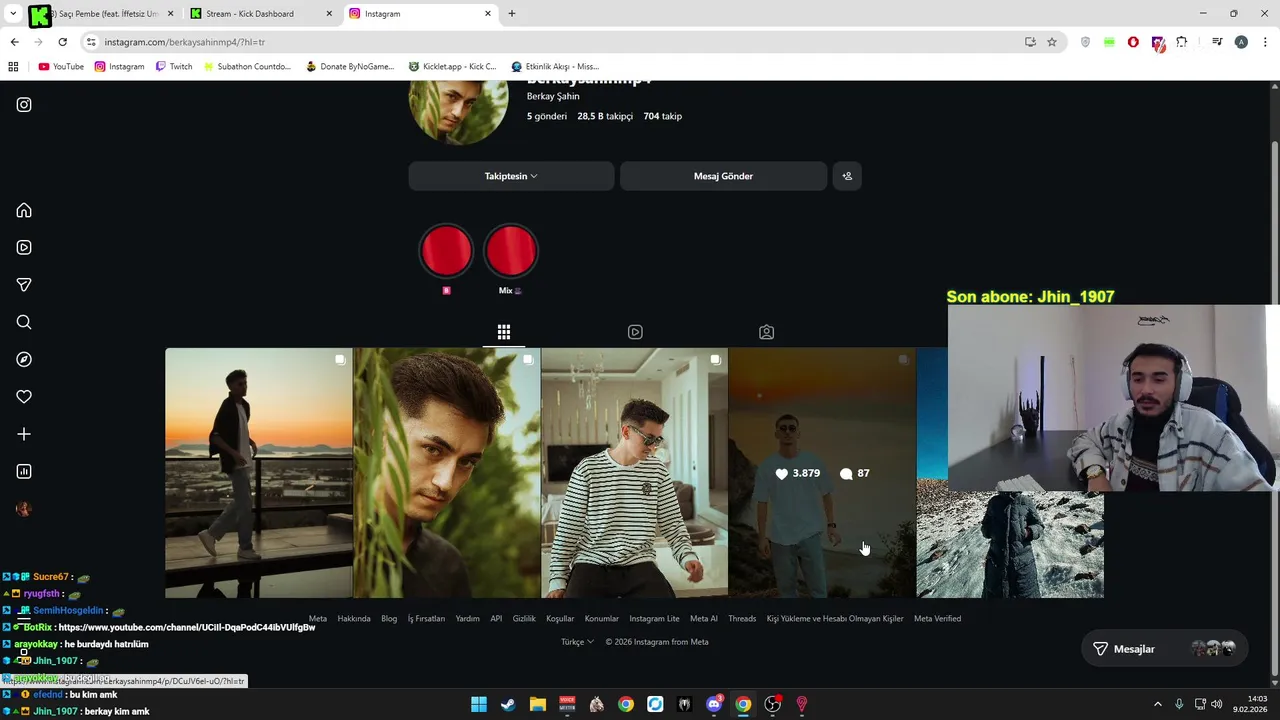Viewport: 1280px width, 720px height.
Task: Open the snowy black coat post
Action: coord(1010,545)
